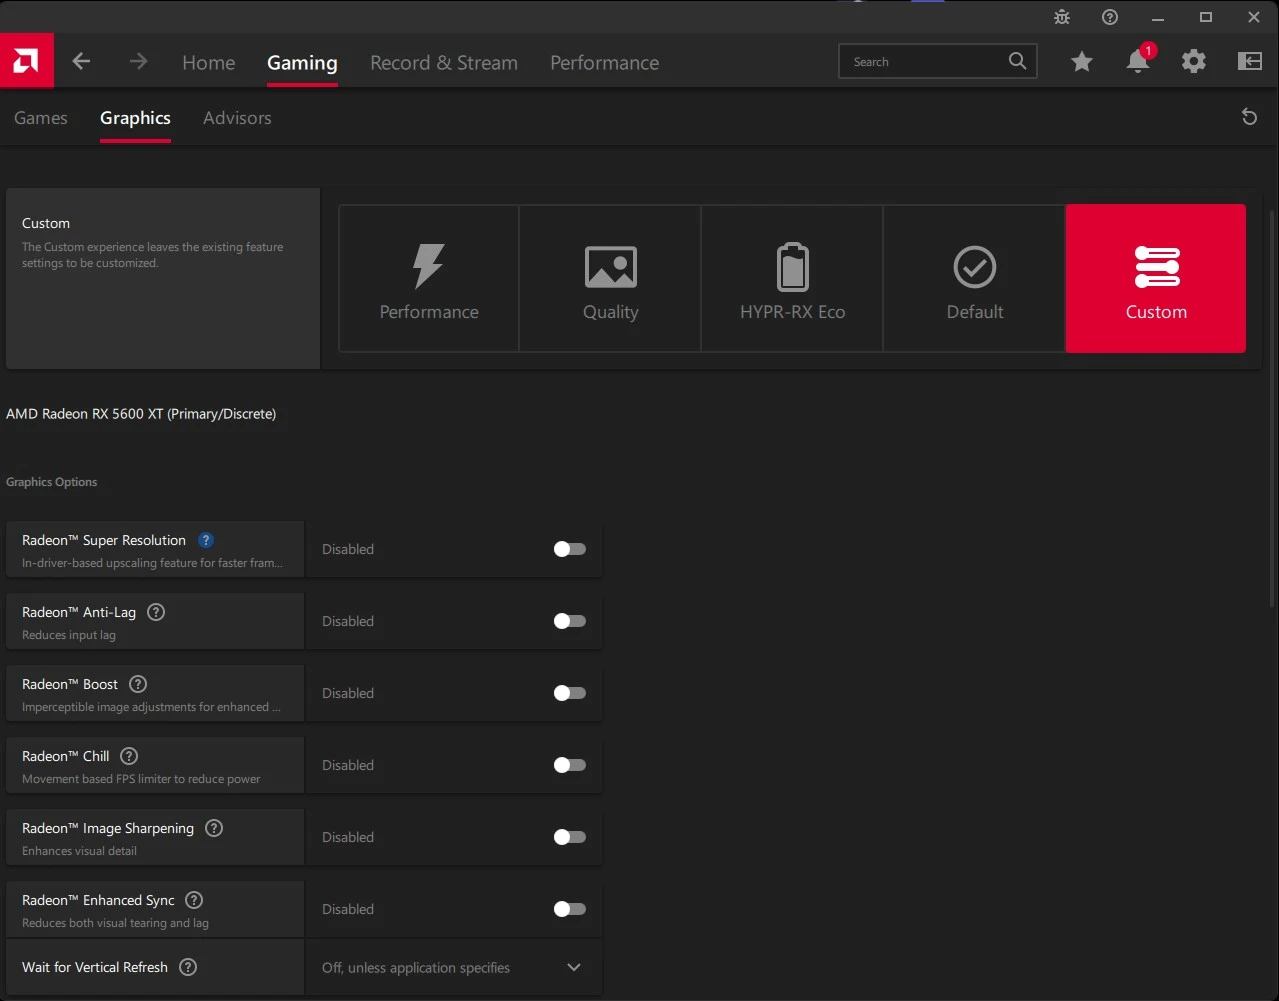The height and width of the screenshot is (1001, 1279).
Task: Enable Radeon Image Sharpening toggle
Action: (570, 837)
